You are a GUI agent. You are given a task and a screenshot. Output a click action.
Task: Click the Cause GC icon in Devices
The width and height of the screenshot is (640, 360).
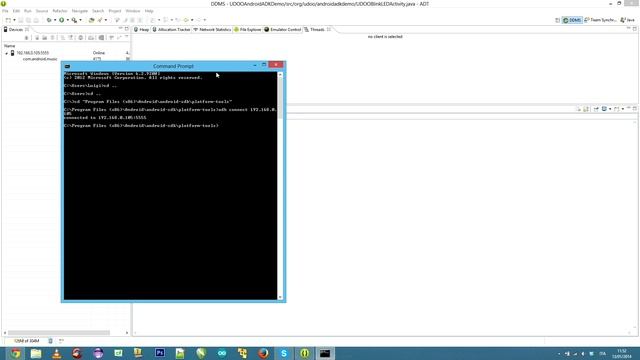click(x=52, y=38)
